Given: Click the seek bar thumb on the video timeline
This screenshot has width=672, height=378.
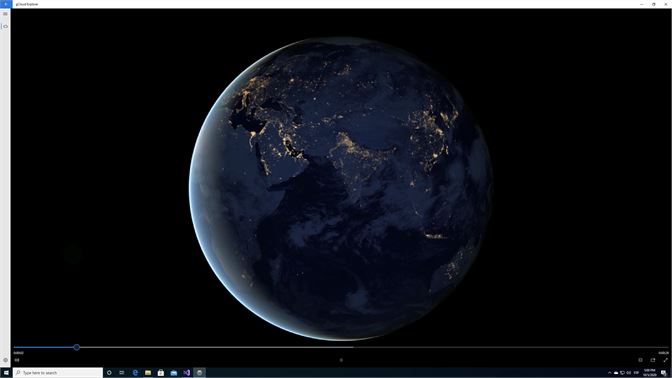Looking at the screenshot, I should (76, 347).
